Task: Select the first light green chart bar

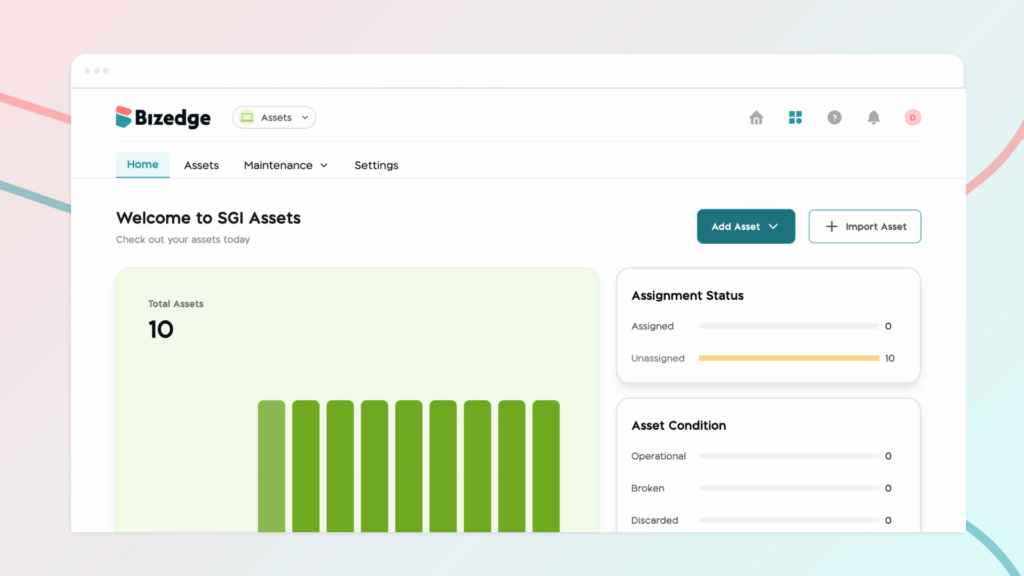Action: (271, 465)
